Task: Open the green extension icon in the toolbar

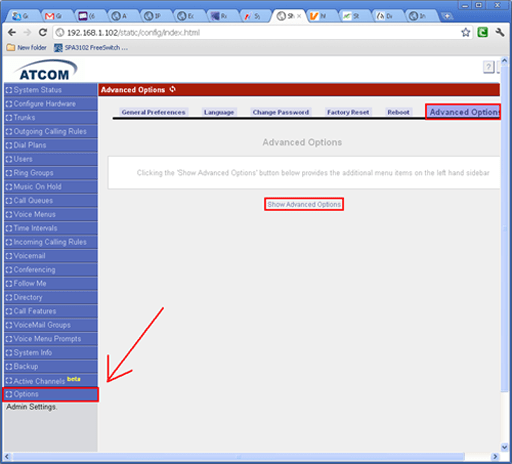Action: pyautogui.click(x=483, y=32)
